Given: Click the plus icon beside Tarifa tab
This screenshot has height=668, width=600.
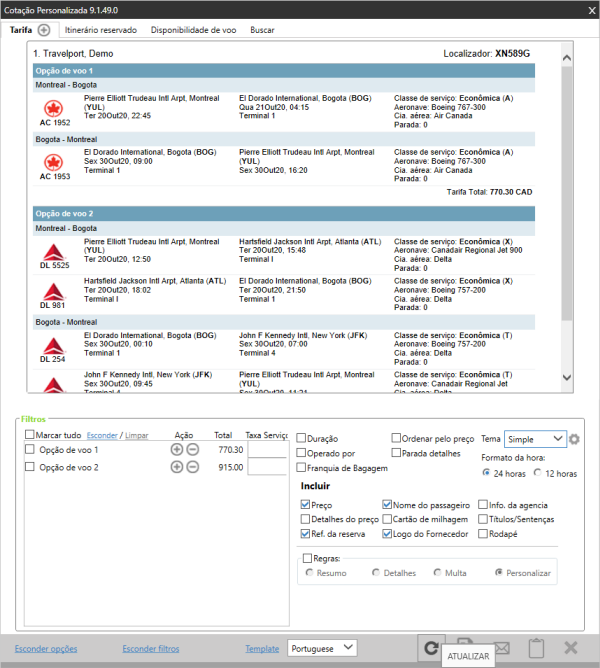Looking at the screenshot, I should [44, 31].
